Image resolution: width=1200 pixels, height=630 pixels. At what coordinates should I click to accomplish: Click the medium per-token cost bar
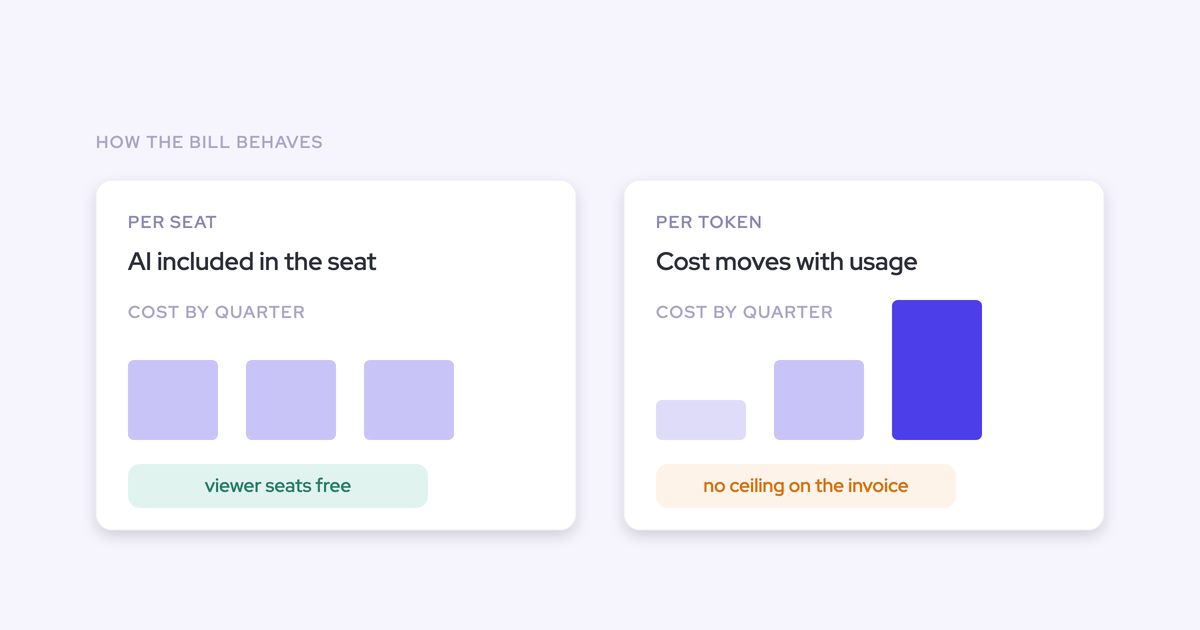(819, 400)
